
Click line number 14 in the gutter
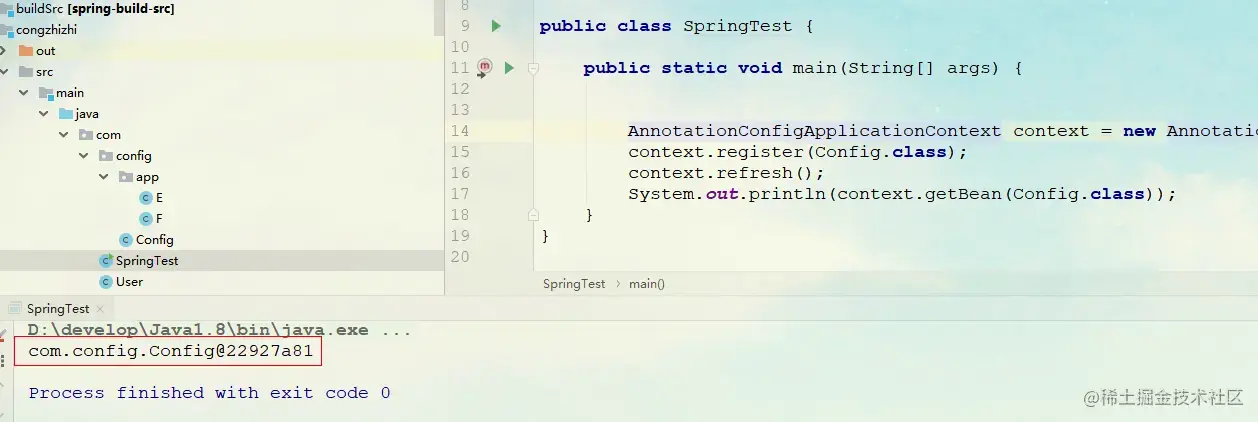[460, 131]
